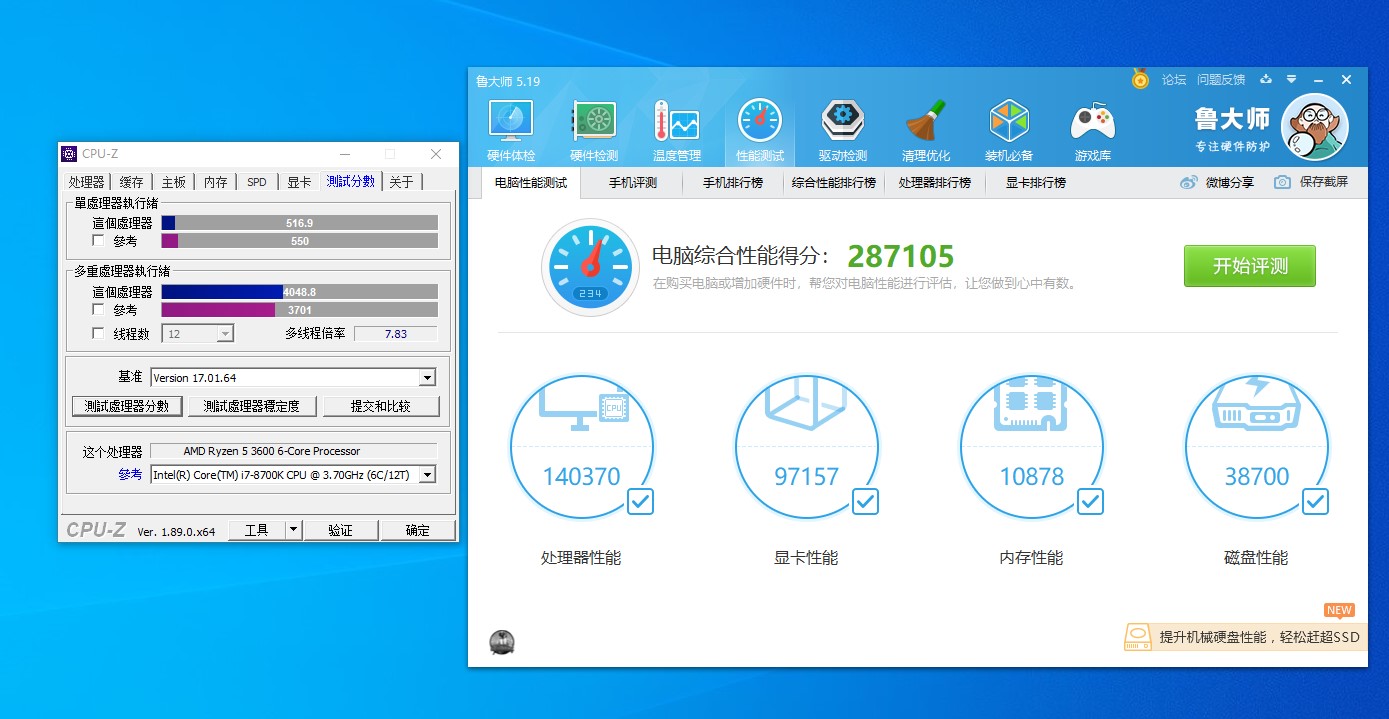Switch to CPU-Z 显卡 tab

pyautogui.click(x=299, y=182)
